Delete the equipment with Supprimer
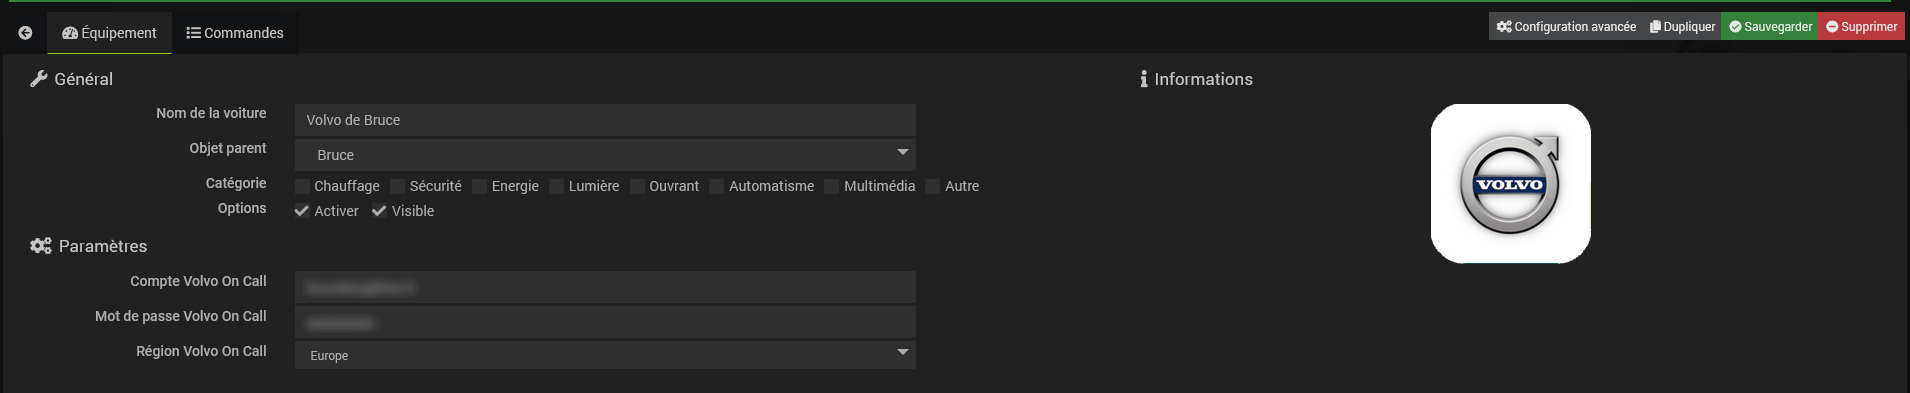Screen dimensions: 1910x393 point(1861,27)
